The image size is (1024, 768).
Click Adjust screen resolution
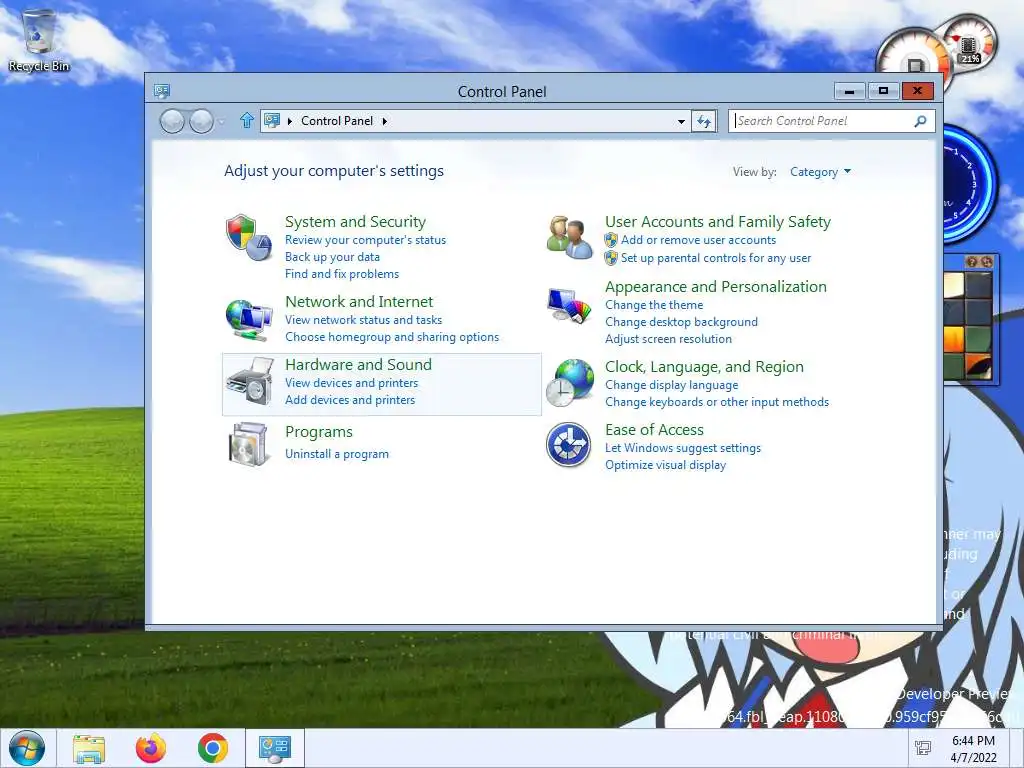[668, 338]
